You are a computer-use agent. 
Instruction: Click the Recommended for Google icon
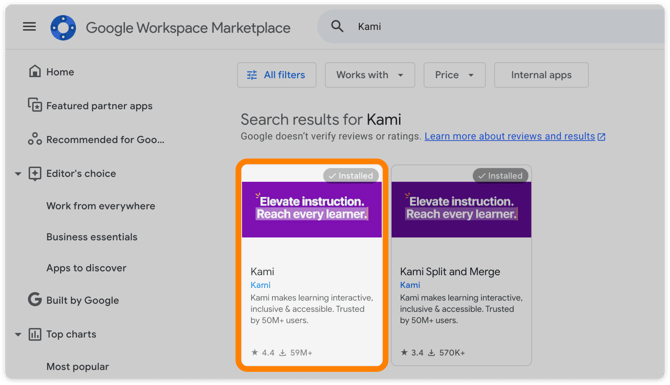(x=35, y=139)
